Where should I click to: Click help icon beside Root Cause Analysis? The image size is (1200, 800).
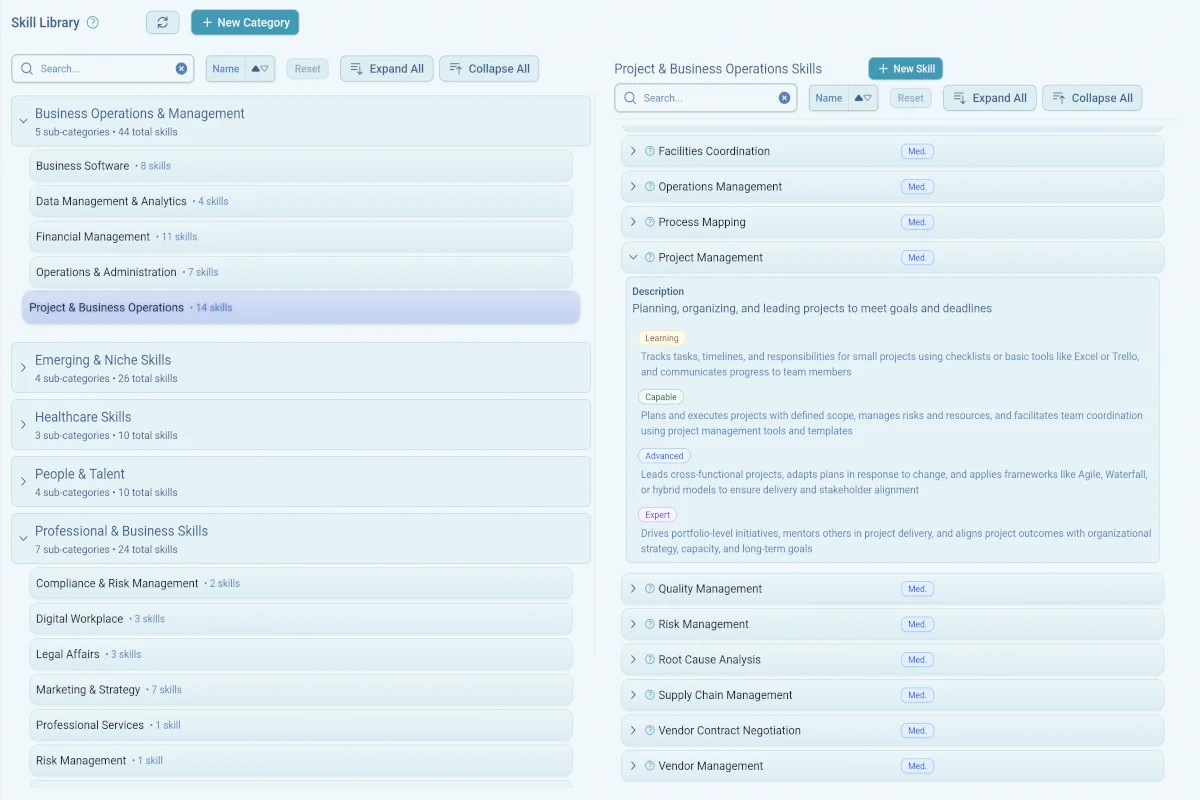click(649, 660)
